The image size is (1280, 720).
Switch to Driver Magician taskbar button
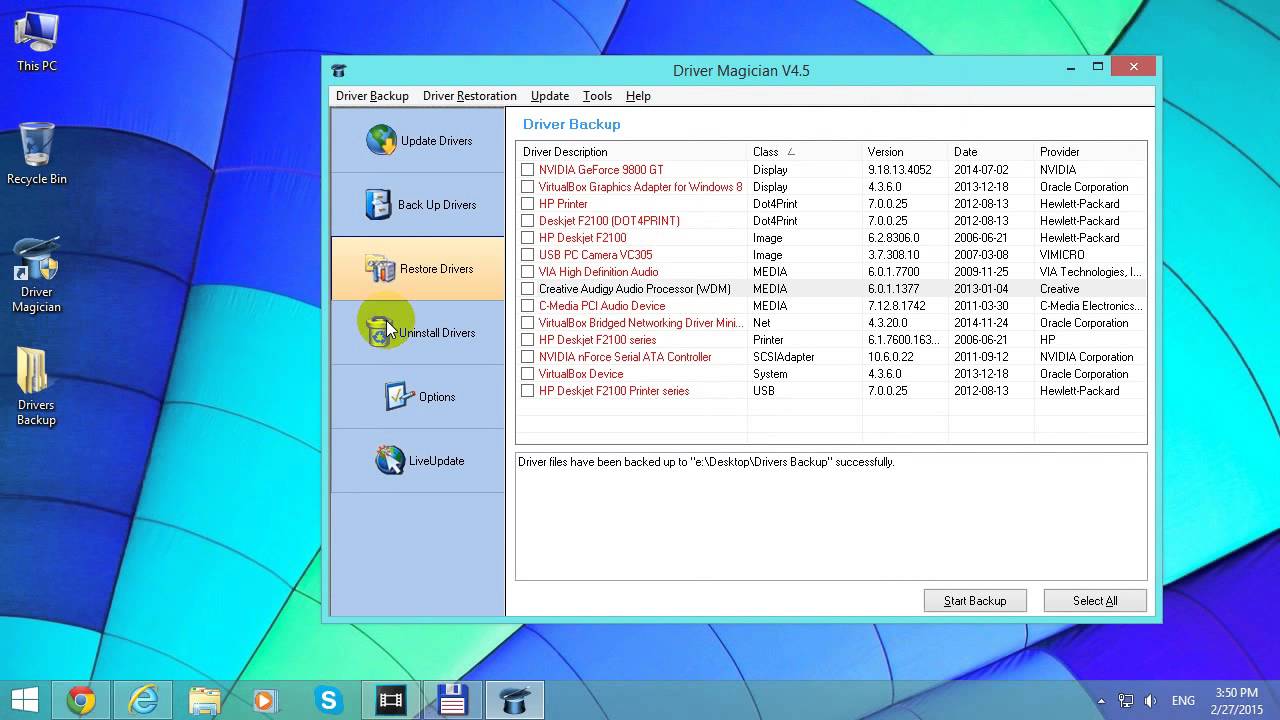tap(515, 701)
